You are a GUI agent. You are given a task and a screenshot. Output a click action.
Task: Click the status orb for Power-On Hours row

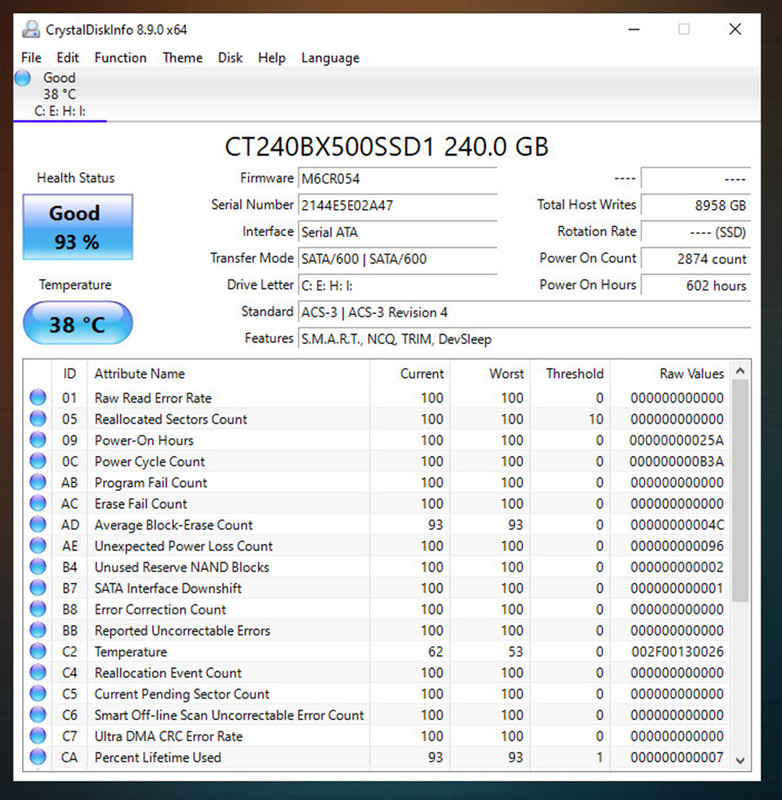(x=38, y=440)
